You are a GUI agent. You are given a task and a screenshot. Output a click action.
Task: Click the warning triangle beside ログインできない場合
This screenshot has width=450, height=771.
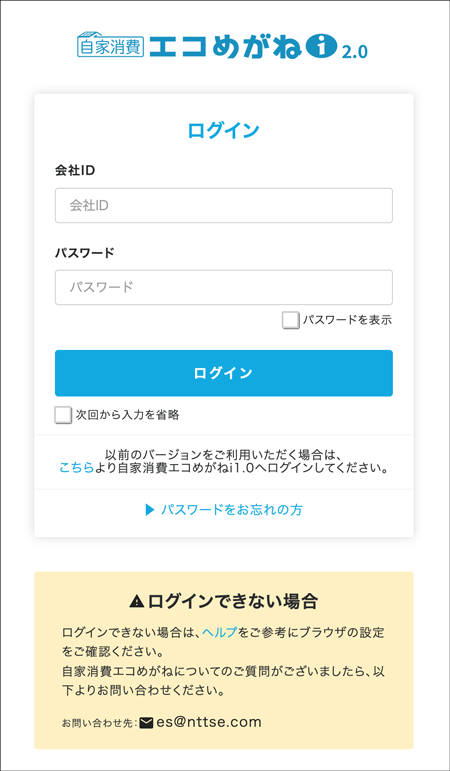pos(137,601)
